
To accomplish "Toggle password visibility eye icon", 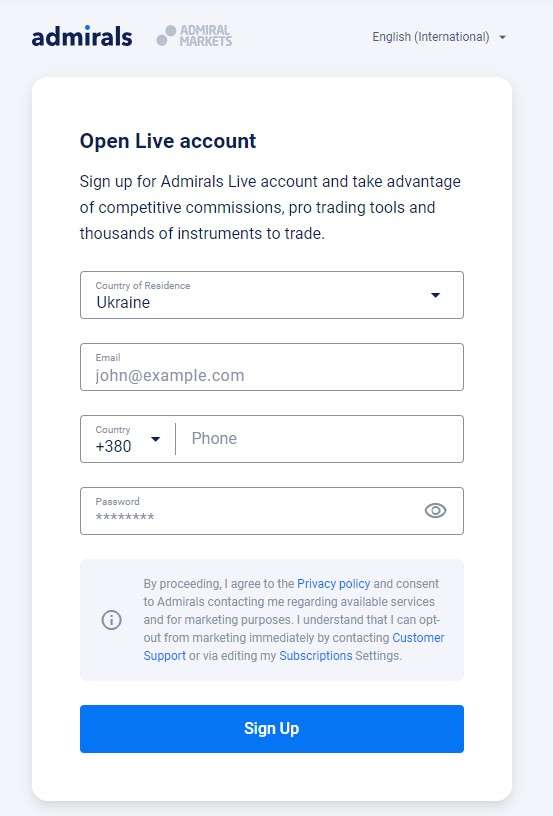I will coord(435,511).
